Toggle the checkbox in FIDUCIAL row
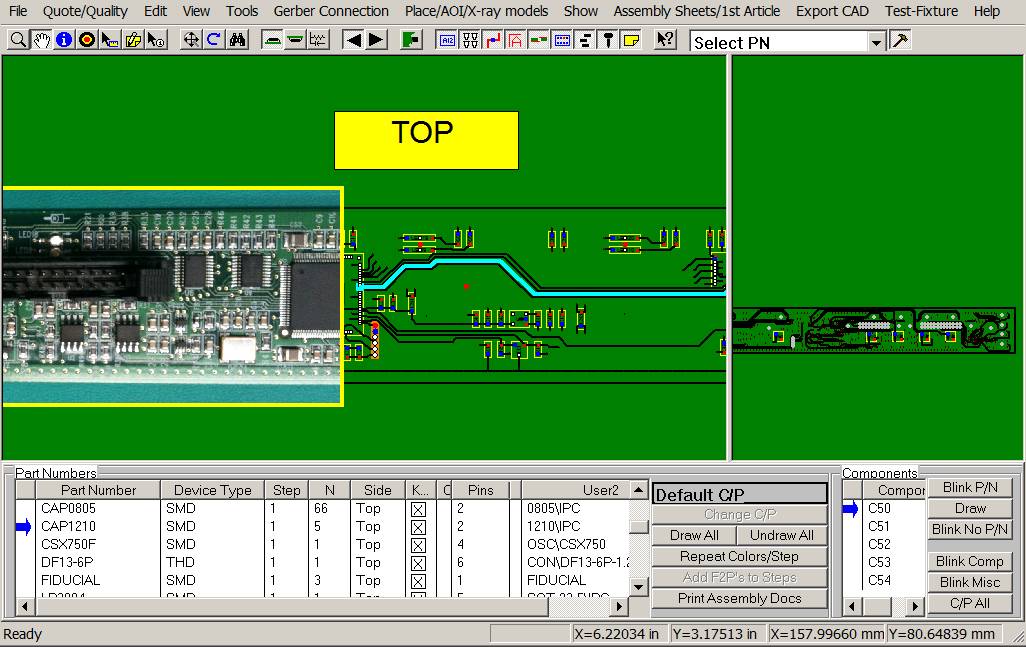Viewport: 1026px width, 647px height. point(419,581)
